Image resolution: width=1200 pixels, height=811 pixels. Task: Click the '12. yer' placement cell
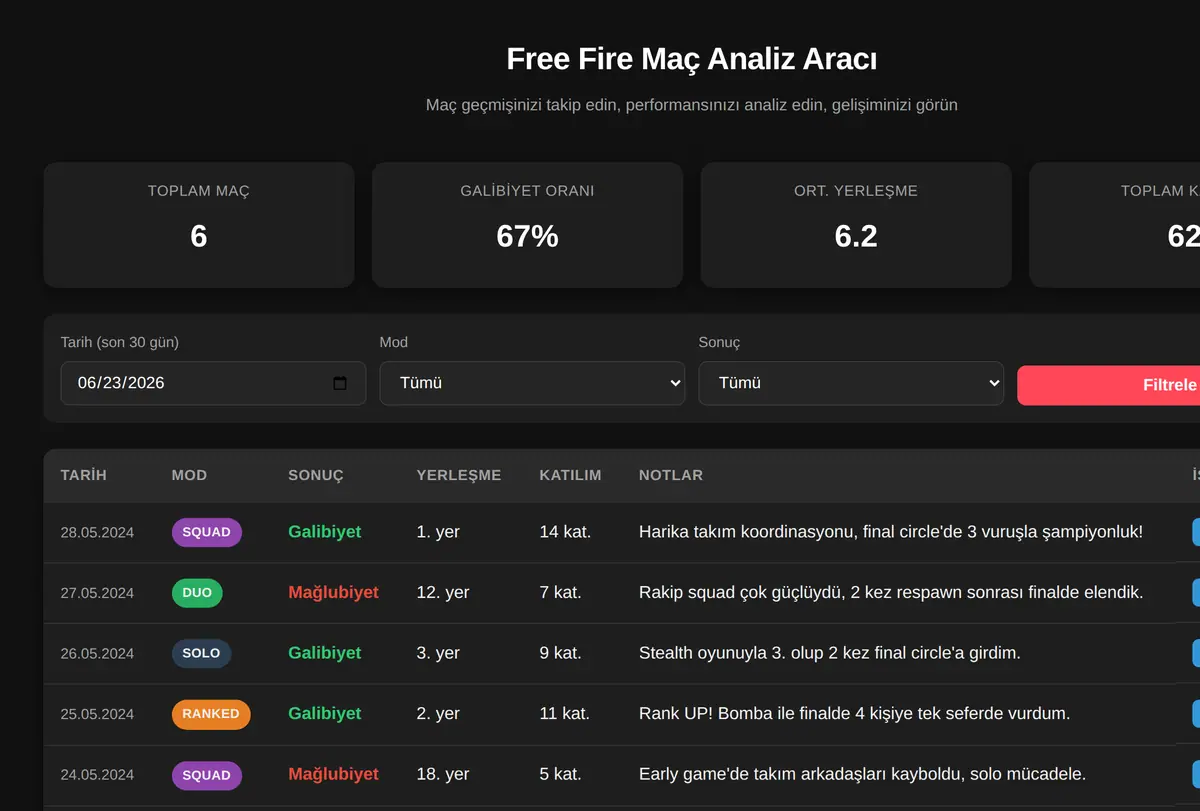[x=443, y=593]
